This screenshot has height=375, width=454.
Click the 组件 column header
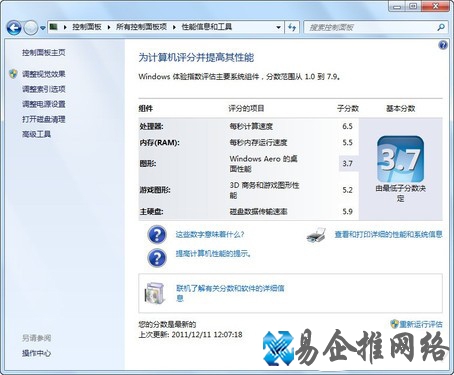(x=146, y=108)
